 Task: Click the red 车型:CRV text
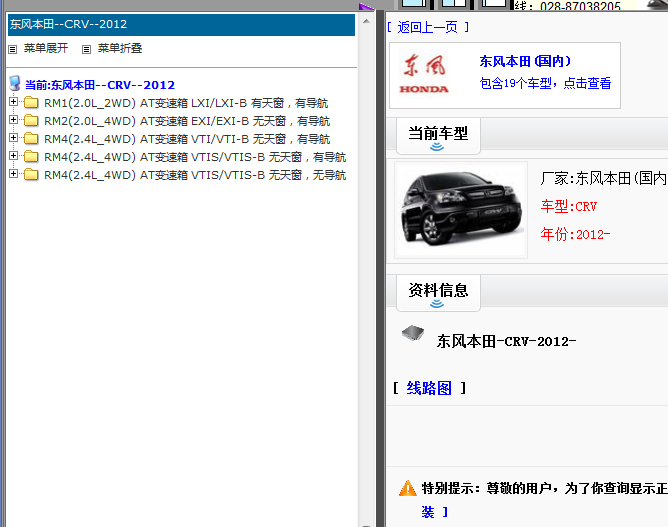pos(569,207)
